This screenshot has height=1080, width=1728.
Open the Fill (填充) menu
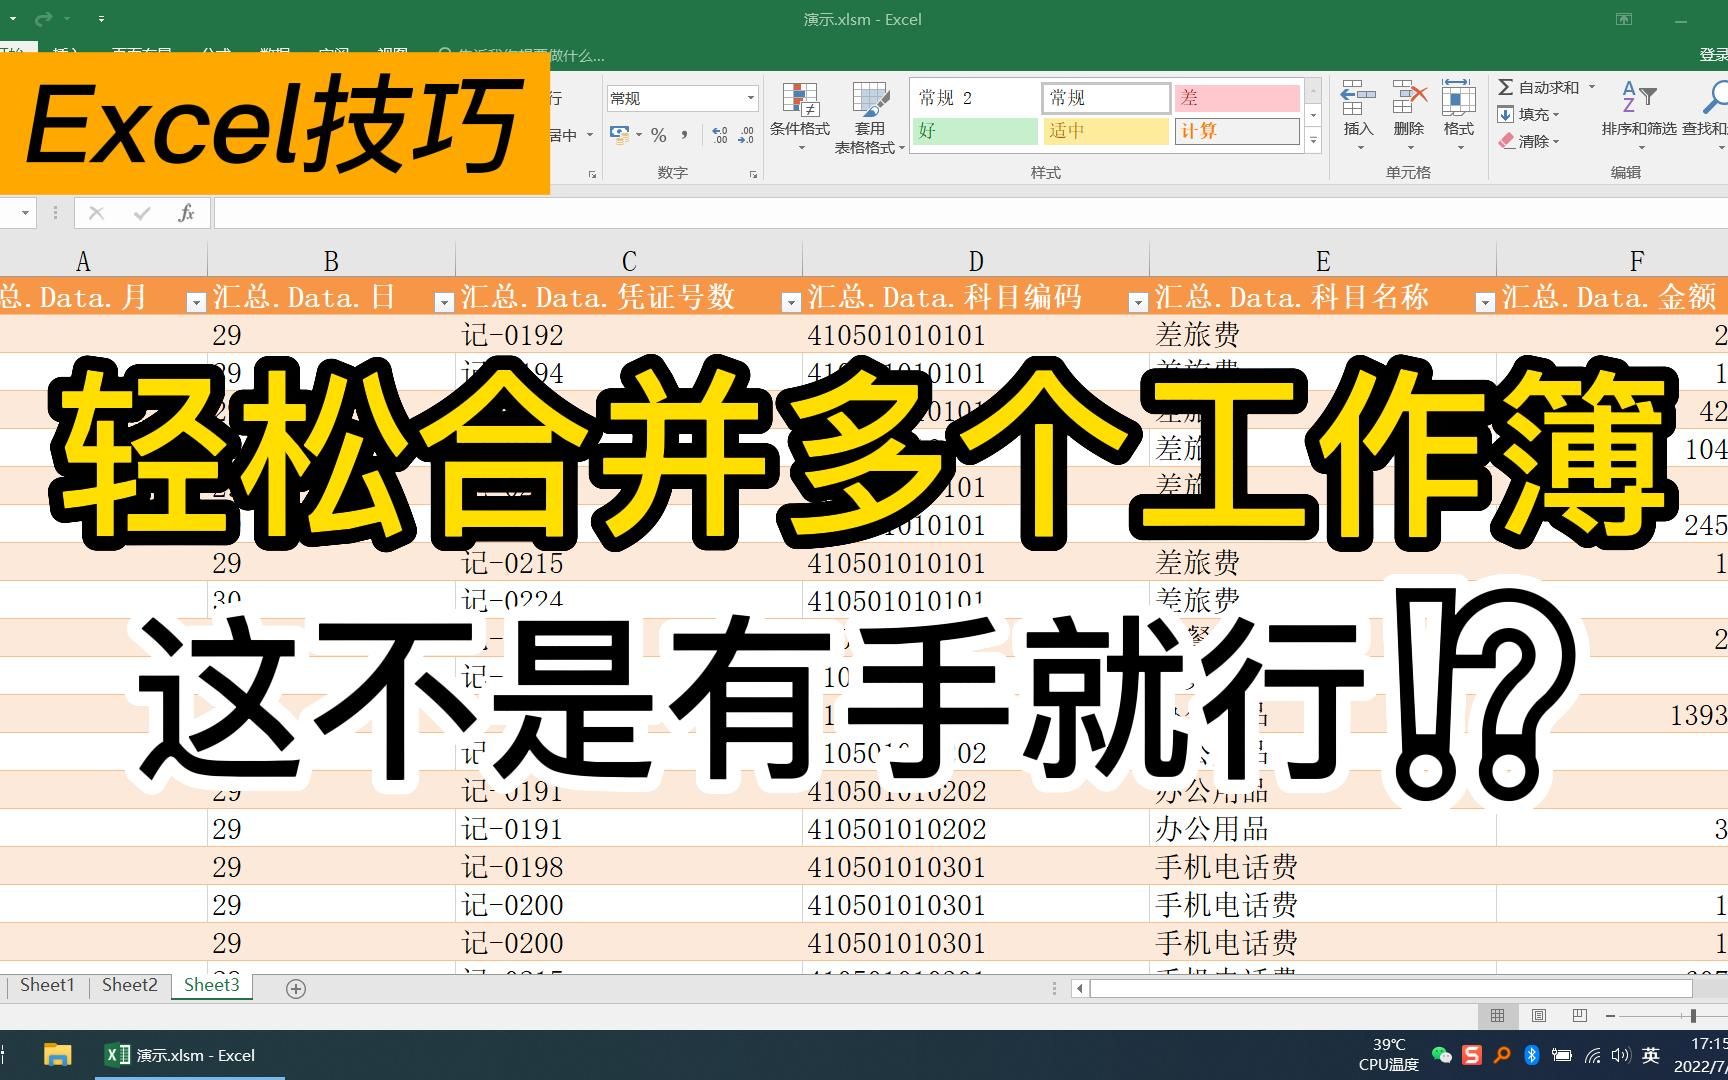(1528, 115)
